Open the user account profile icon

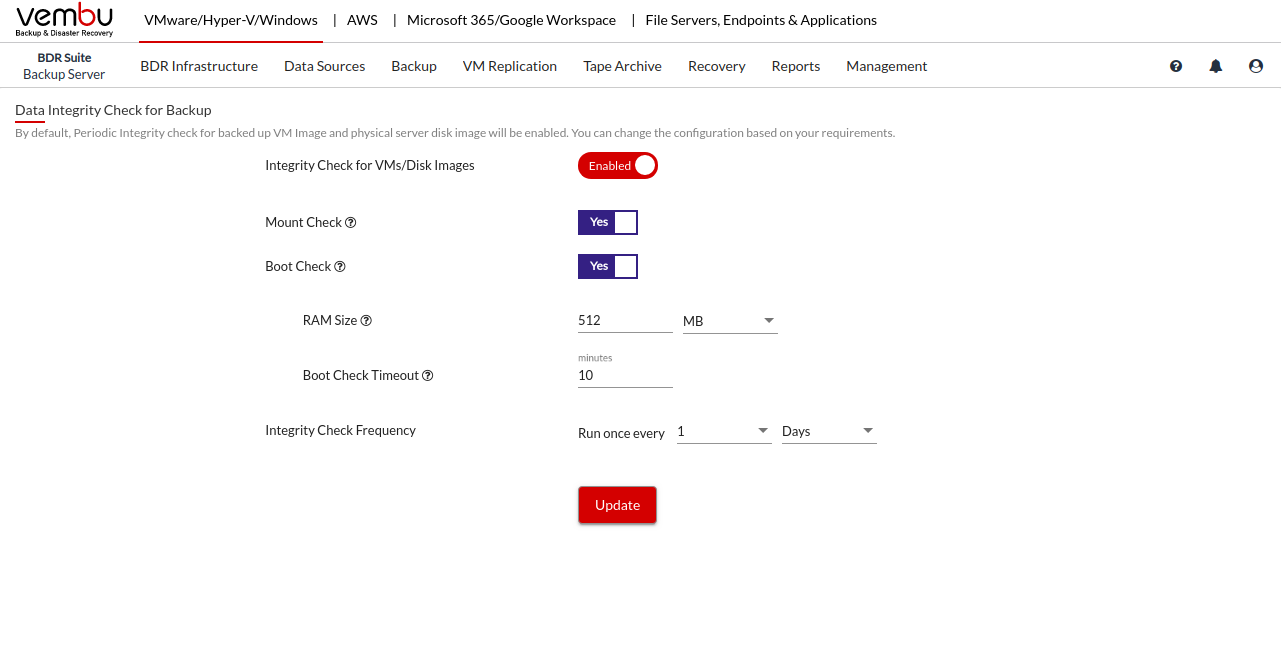point(1256,66)
